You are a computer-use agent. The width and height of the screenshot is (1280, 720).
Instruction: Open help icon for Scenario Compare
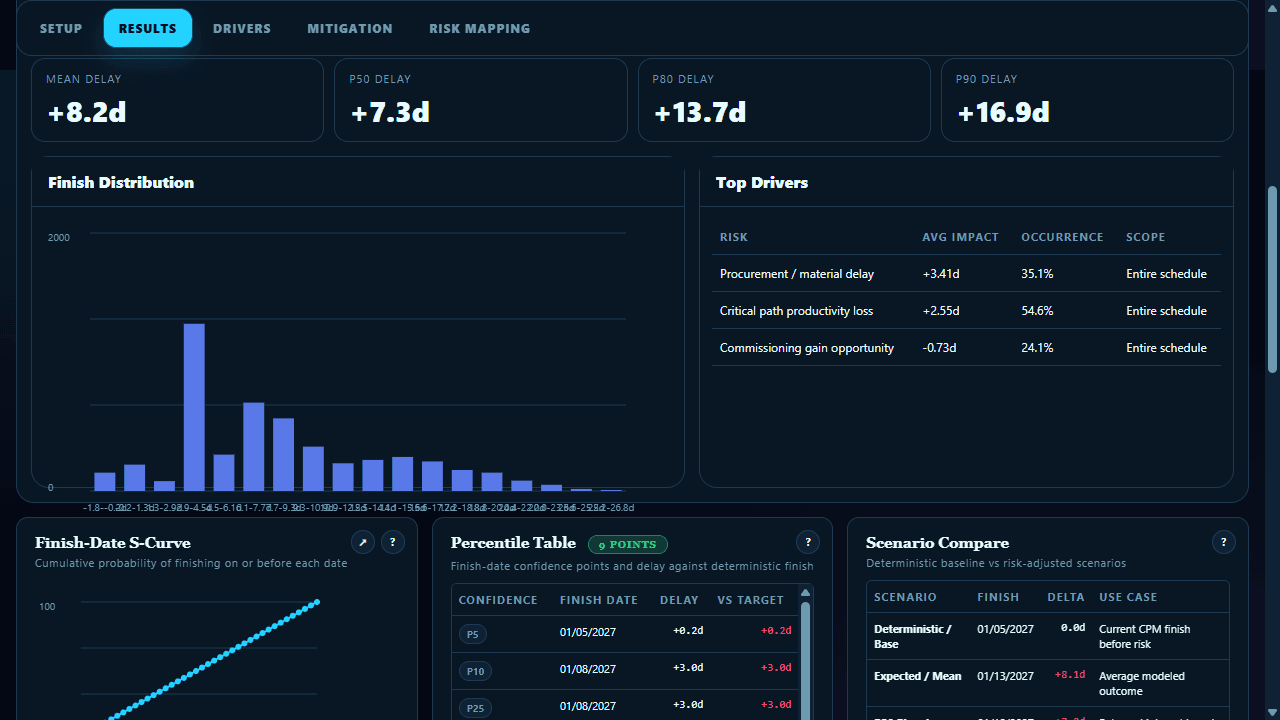point(1223,542)
